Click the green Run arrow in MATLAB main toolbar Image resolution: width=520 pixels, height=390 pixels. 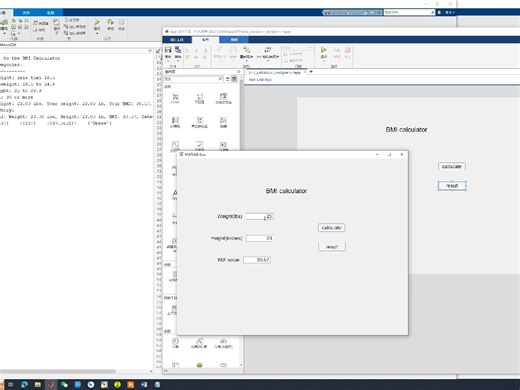pos(97,22)
